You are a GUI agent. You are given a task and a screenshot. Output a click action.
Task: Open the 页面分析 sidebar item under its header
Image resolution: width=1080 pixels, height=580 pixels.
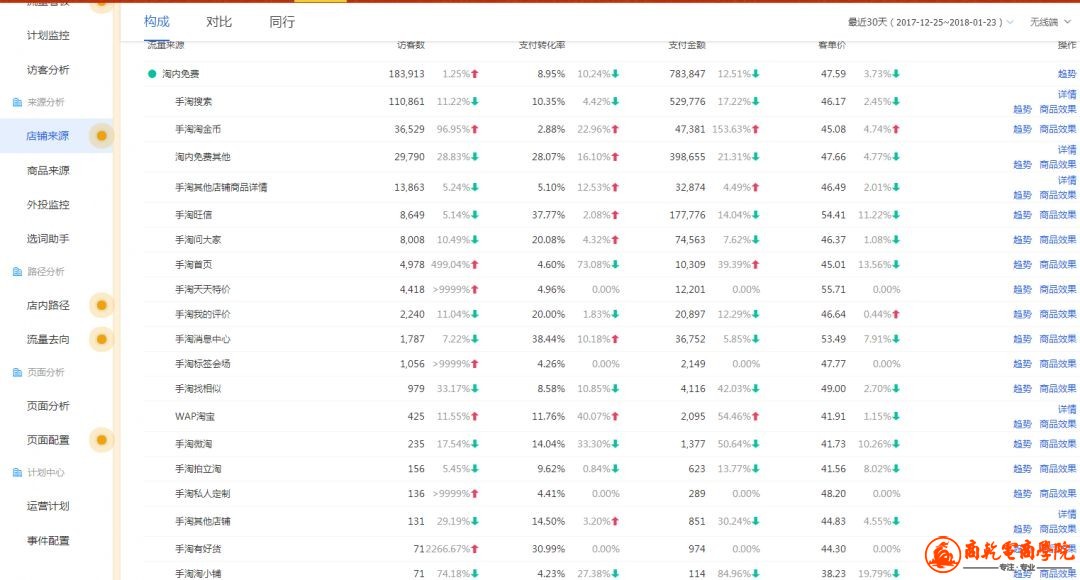pyautogui.click(x=48, y=406)
